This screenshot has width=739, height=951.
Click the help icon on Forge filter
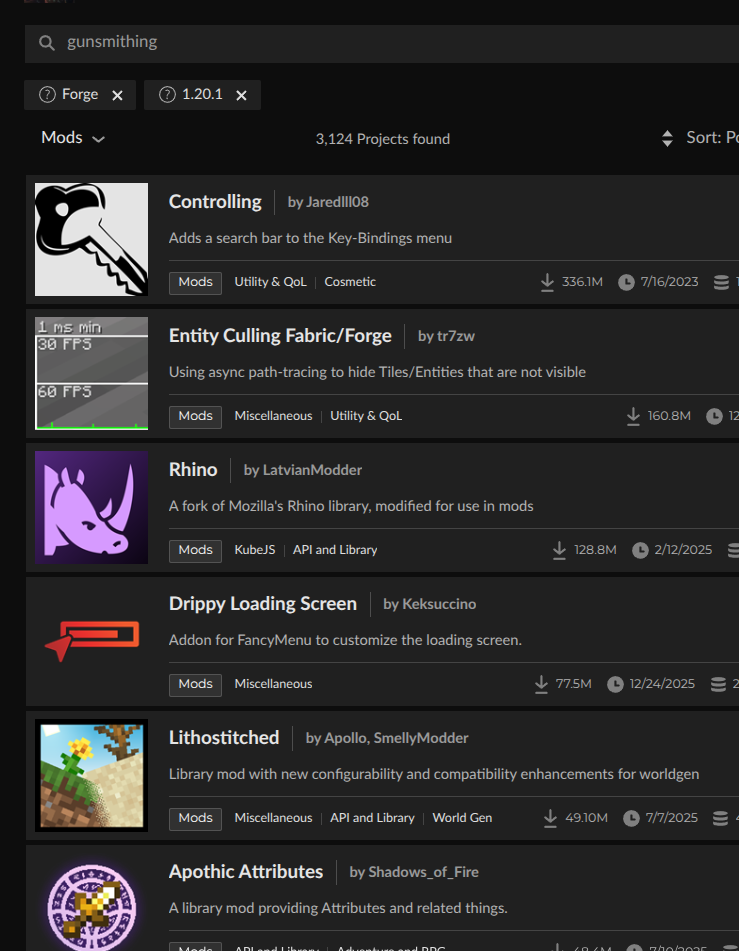coord(46,95)
